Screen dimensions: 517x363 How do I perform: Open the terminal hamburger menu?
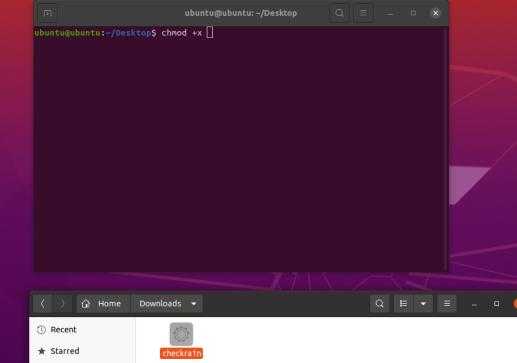pos(363,13)
